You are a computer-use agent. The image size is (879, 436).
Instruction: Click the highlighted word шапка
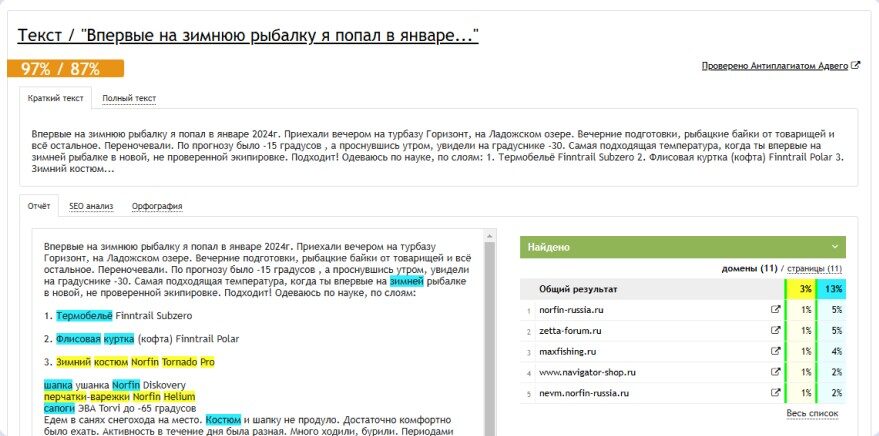coord(58,386)
